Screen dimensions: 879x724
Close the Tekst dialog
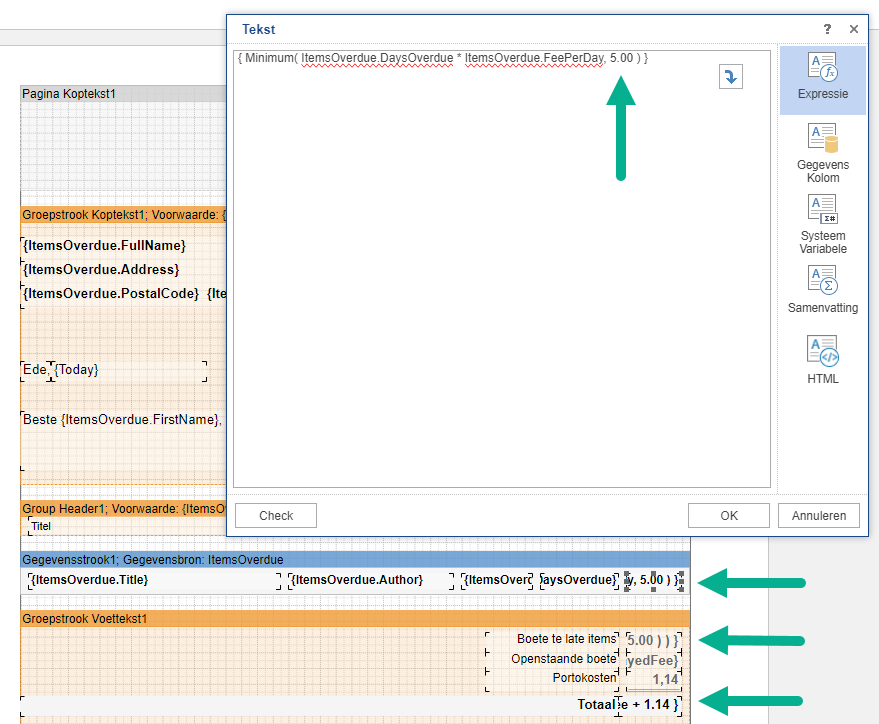coord(854,30)
